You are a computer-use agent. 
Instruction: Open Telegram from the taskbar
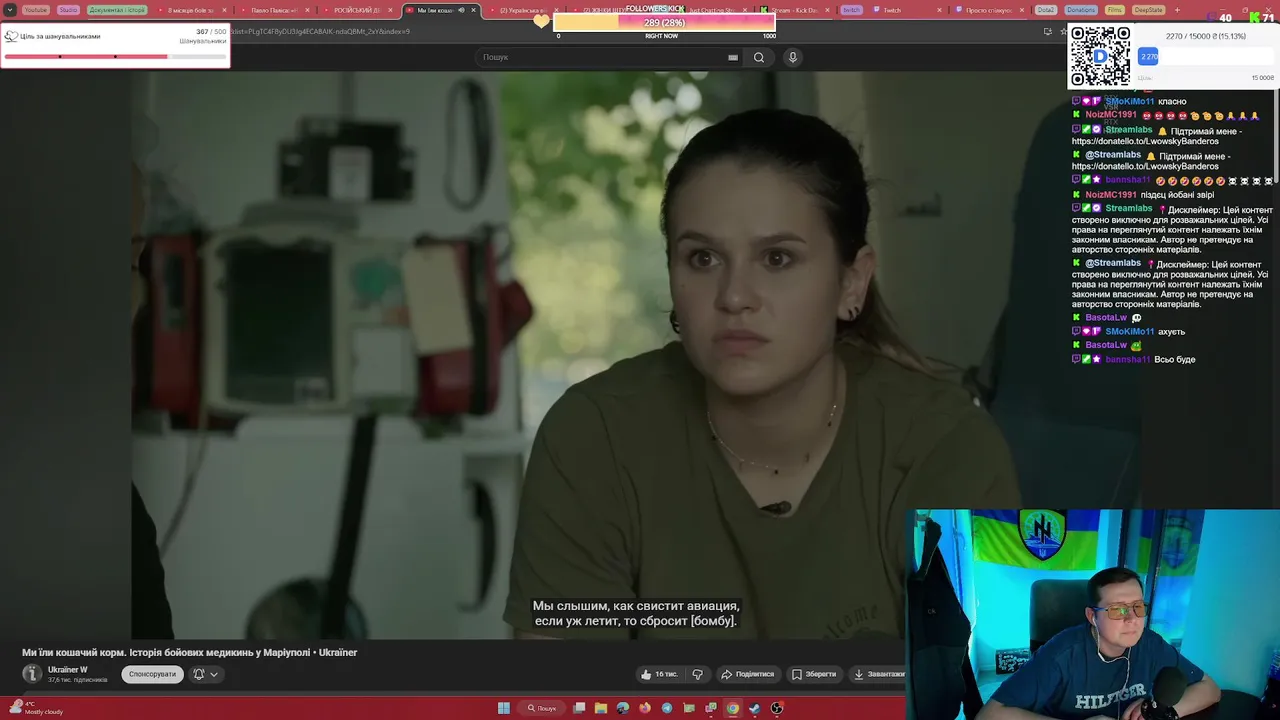(x=667, y=708)
